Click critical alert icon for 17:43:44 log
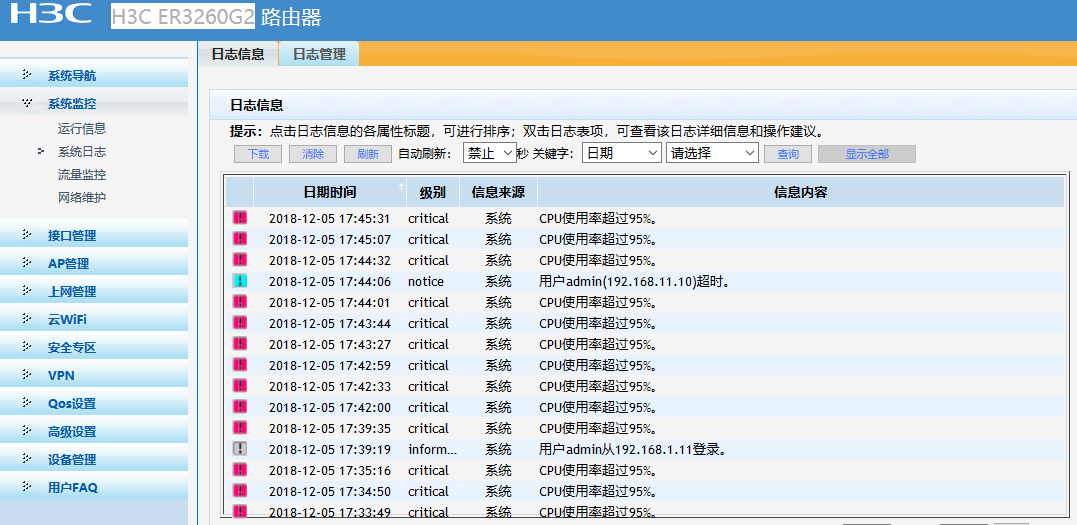This screenshot has height=525, width=1077. 240,322
